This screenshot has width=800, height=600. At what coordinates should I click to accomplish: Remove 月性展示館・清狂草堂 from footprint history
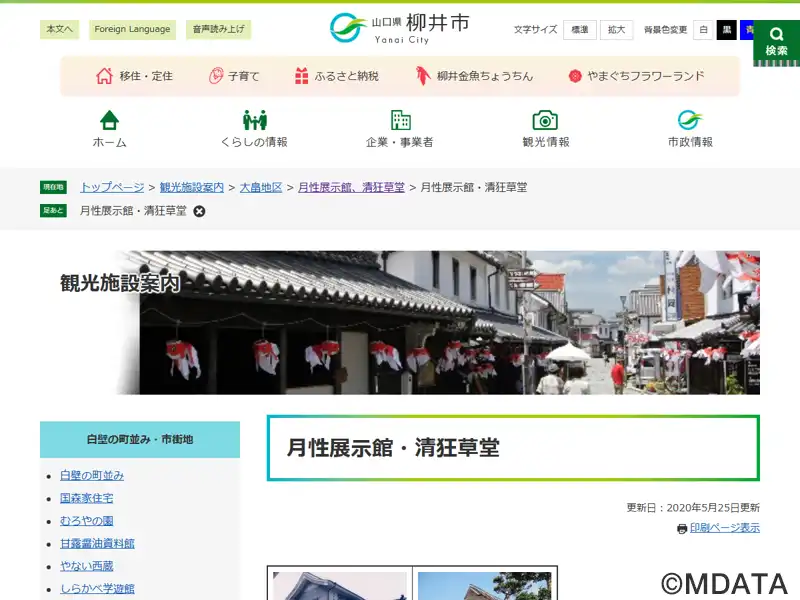(199, 211)
